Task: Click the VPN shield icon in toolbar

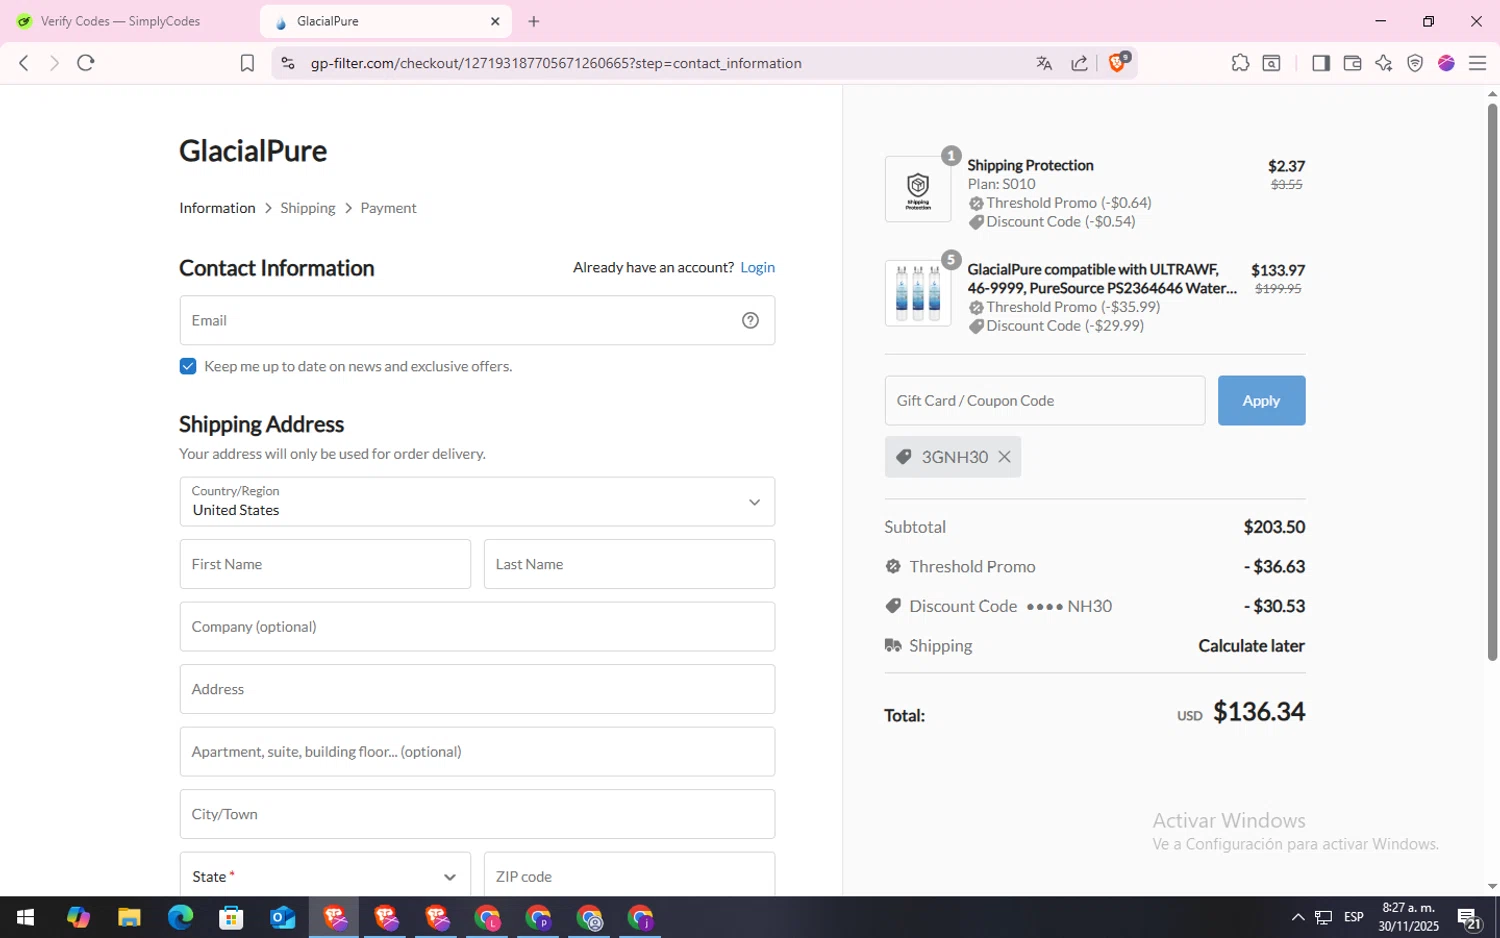Action: pyautogui.click(x=1415, y=63)
